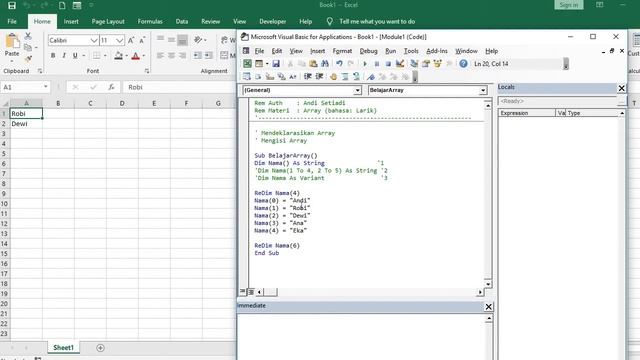640x360 pixels.
Task: Click the Paste icon in VBA toolbar
Action: pos(313,64)
